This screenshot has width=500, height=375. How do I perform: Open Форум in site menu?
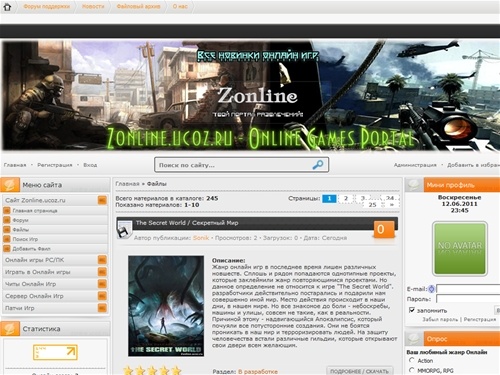point(20,220)
